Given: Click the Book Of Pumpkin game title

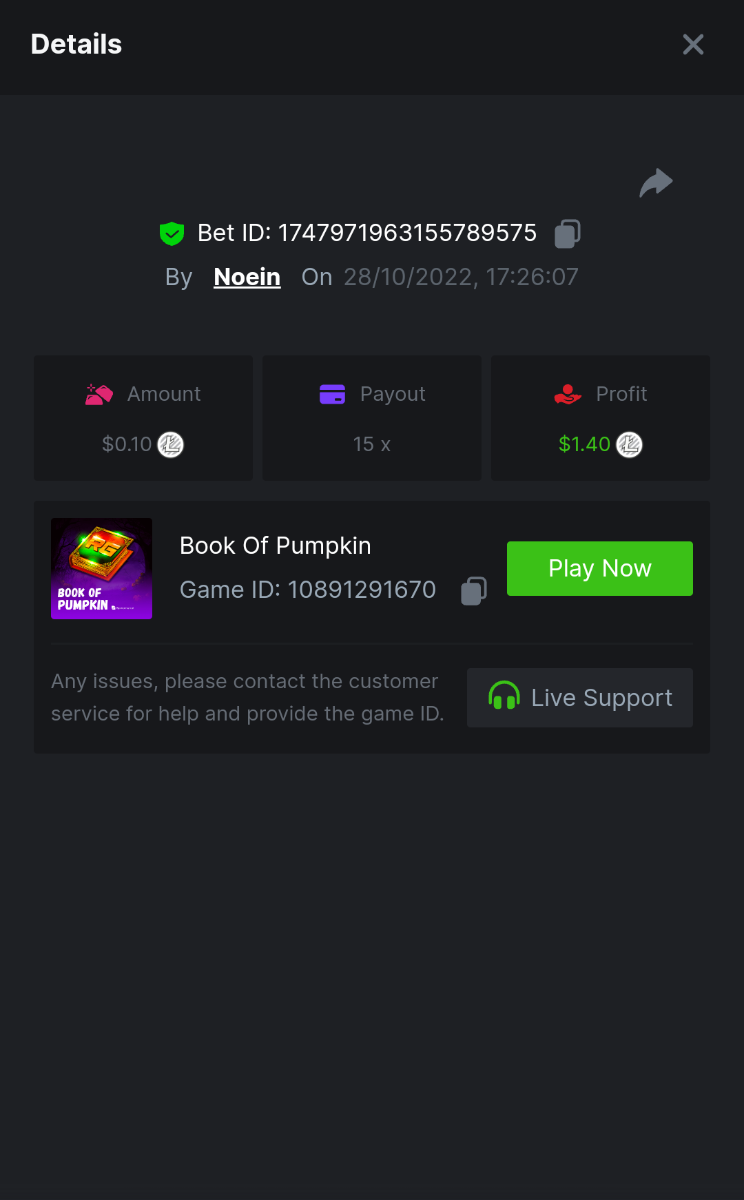Looking at the screenshot, I should coord(275,546).
